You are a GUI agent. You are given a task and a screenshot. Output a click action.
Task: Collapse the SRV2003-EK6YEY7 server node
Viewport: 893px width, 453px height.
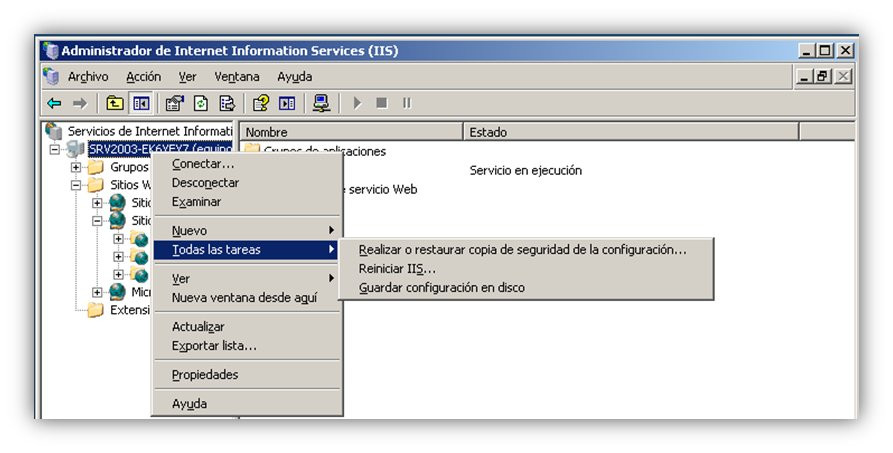point(55,149)
